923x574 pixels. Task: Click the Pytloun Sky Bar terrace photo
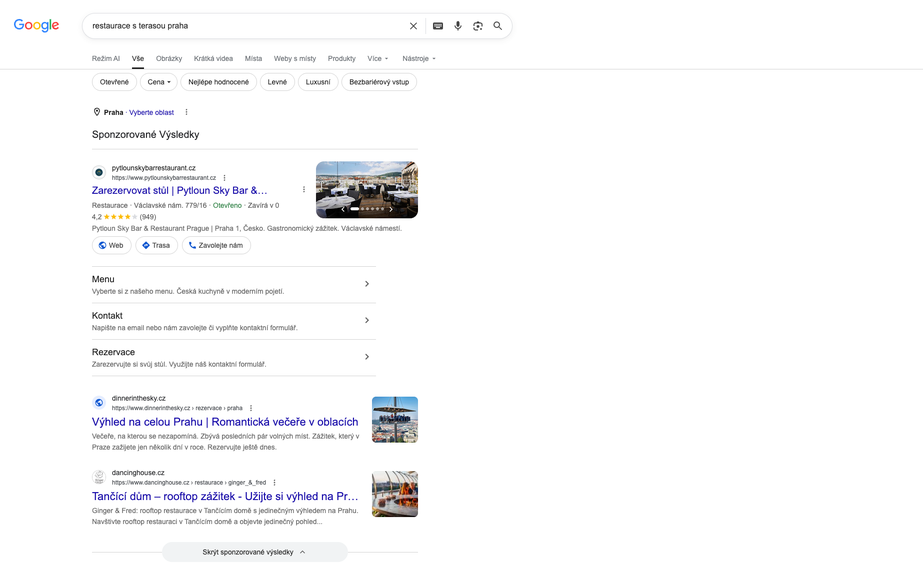367,190
